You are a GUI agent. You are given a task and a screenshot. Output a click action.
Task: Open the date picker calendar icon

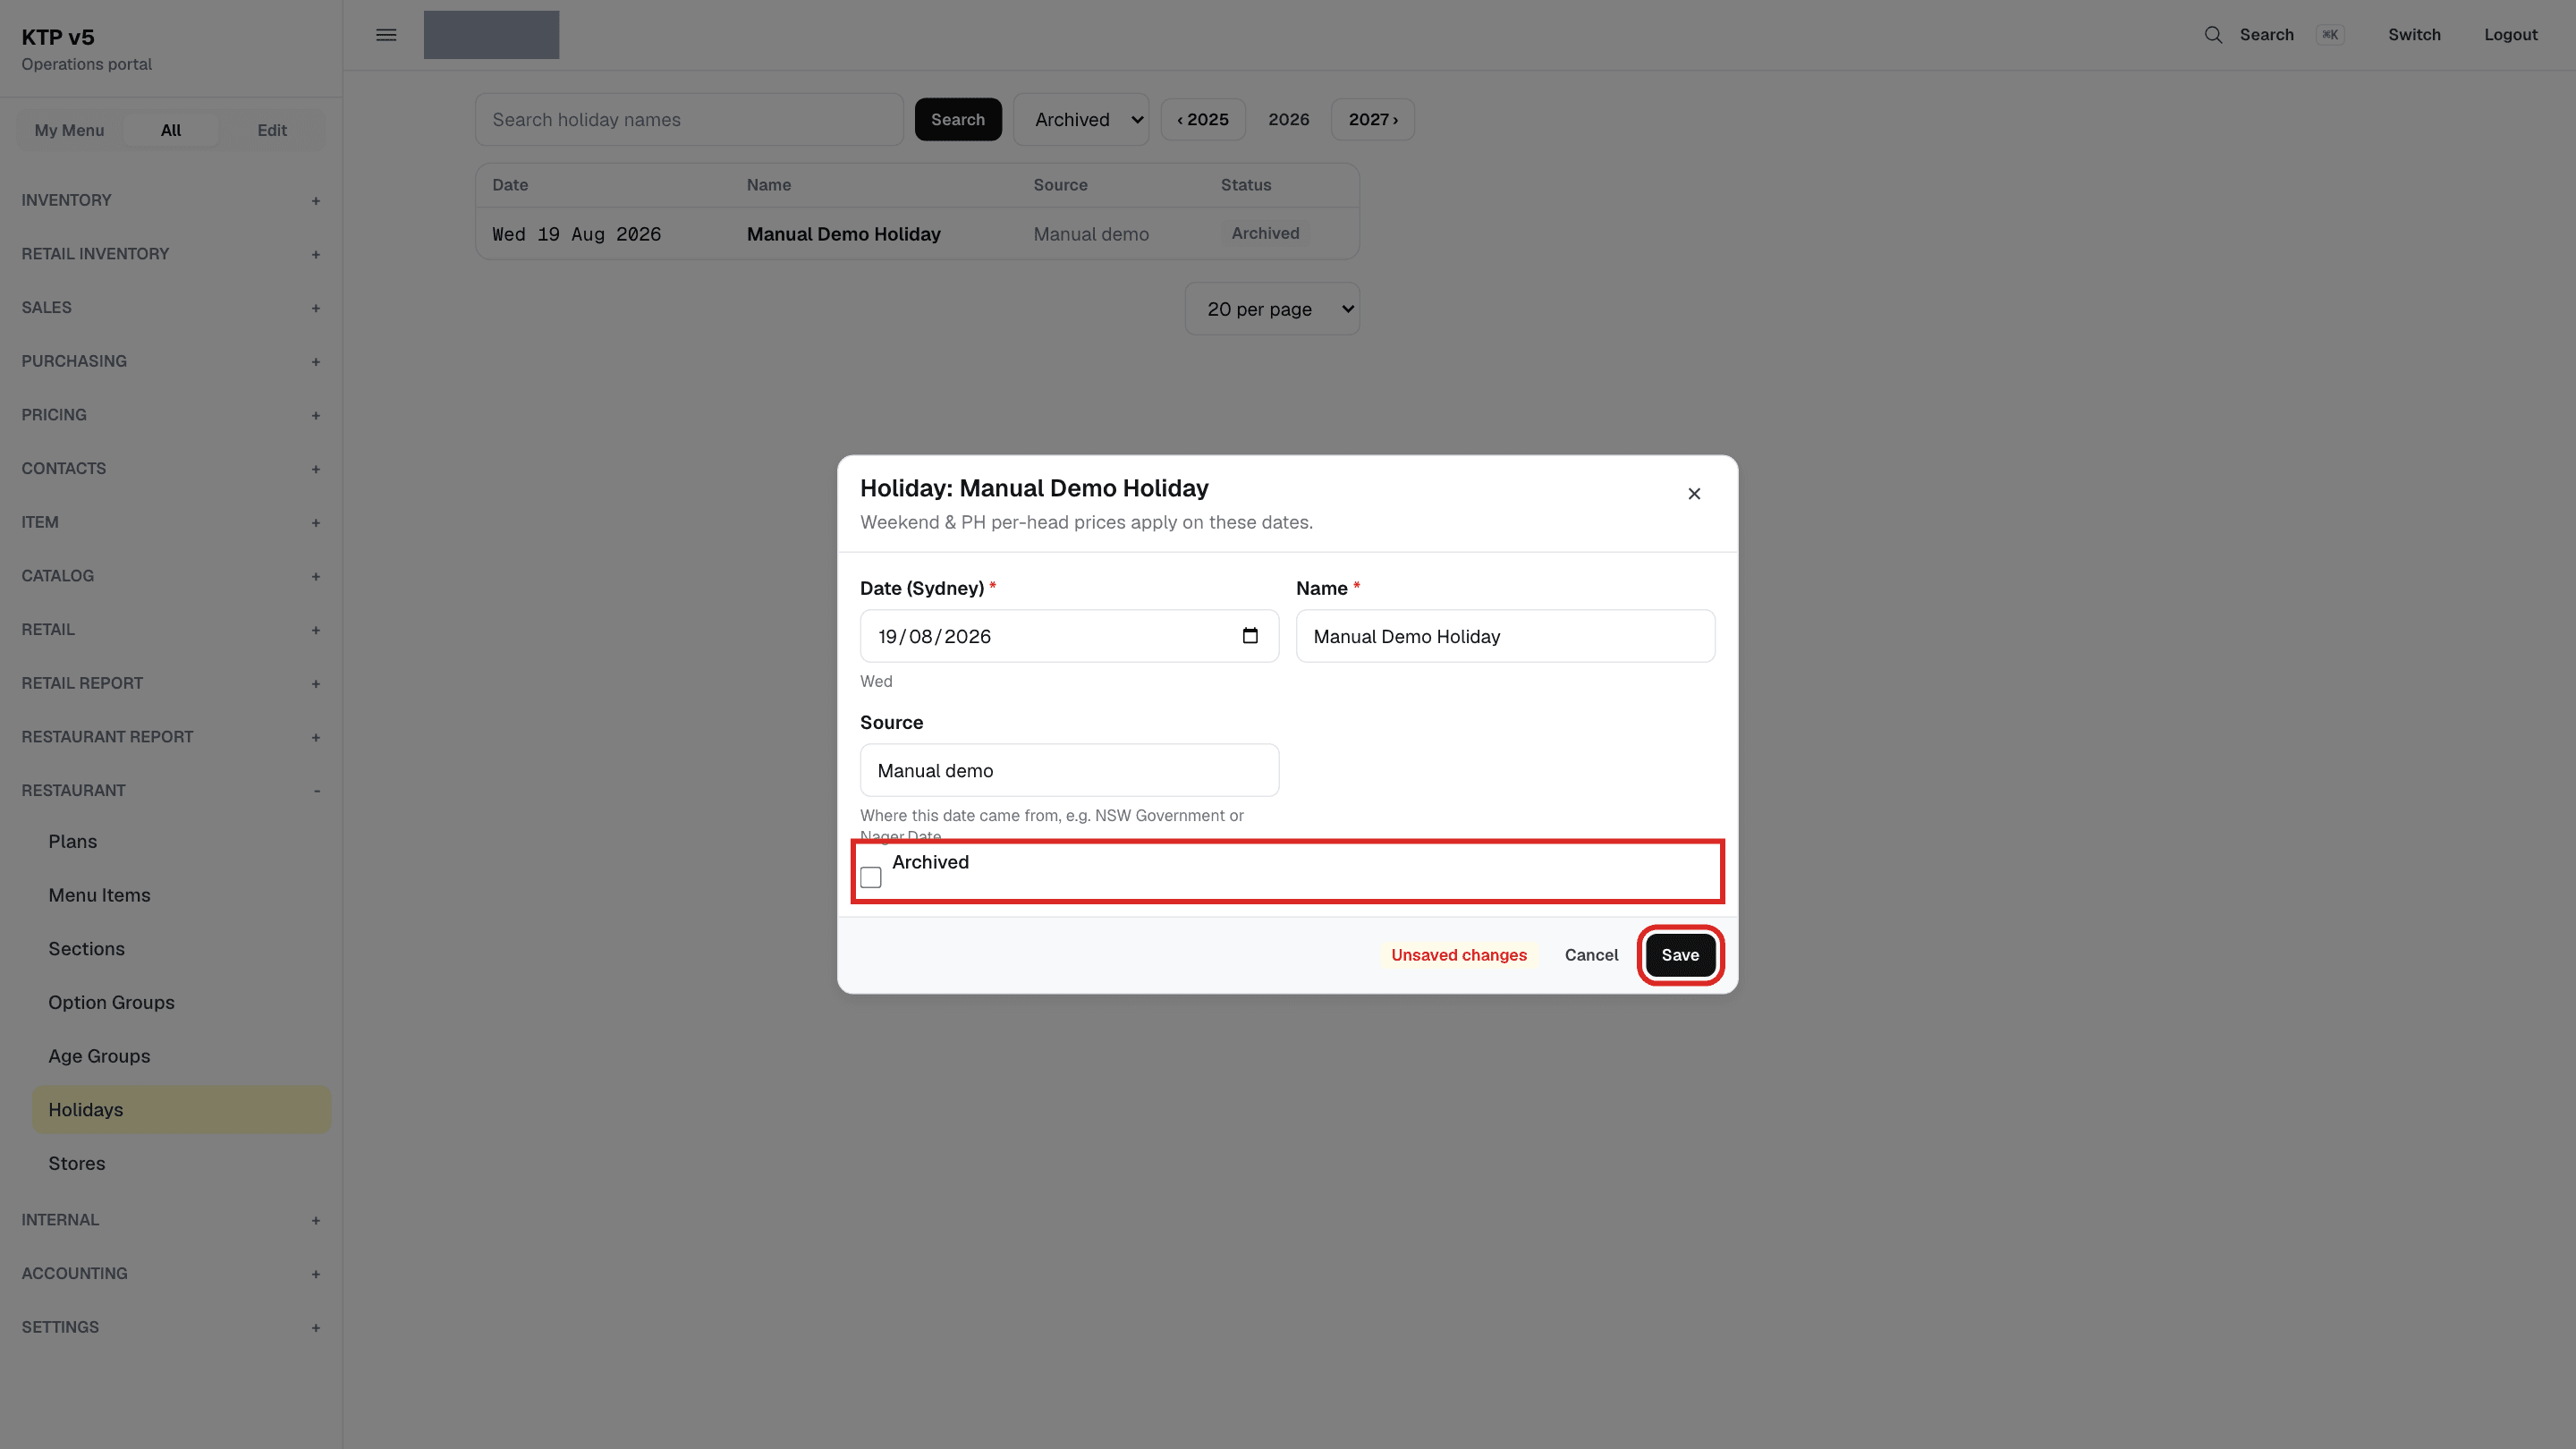coord(1250,636)
